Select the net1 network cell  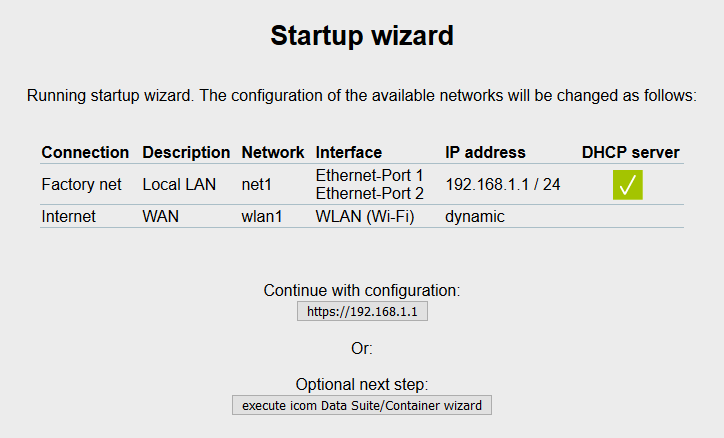257,185
